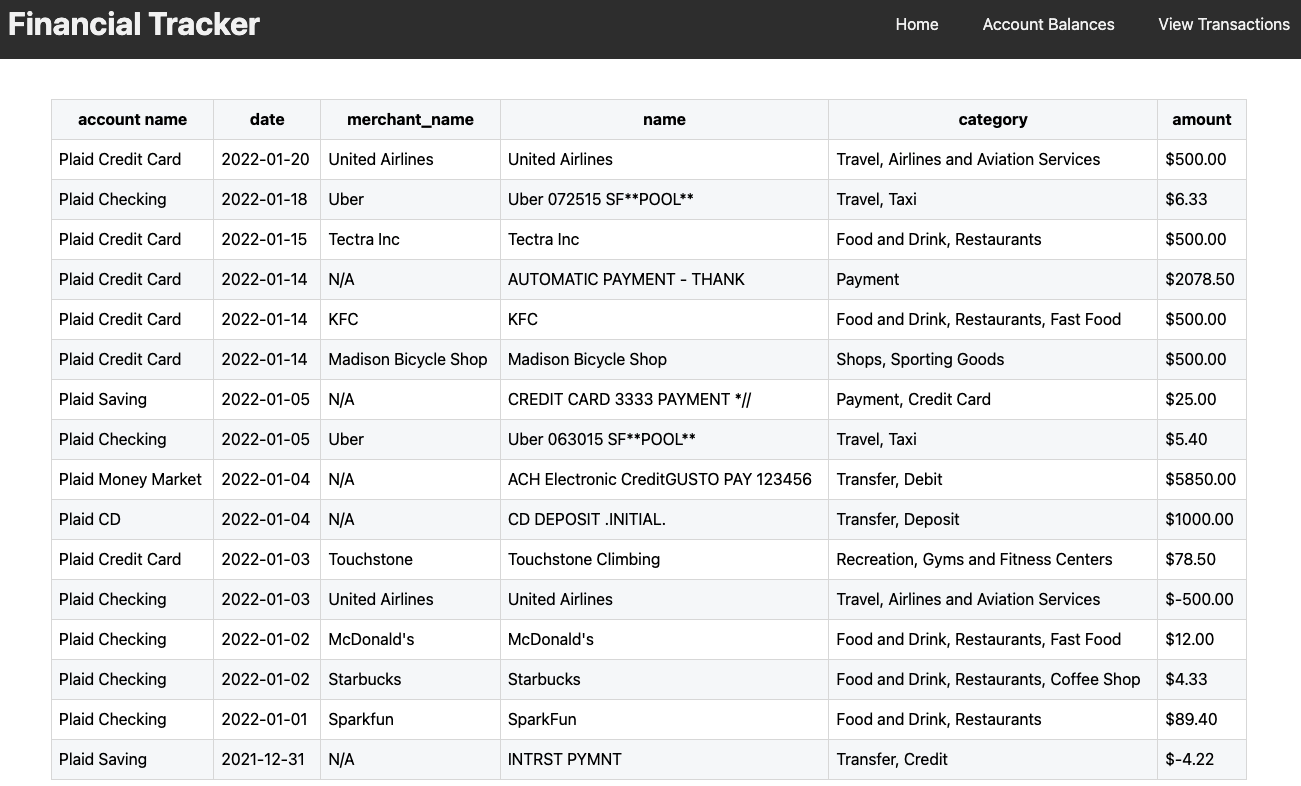
Task: Open View Transactions link
Action: (1224, 24)
